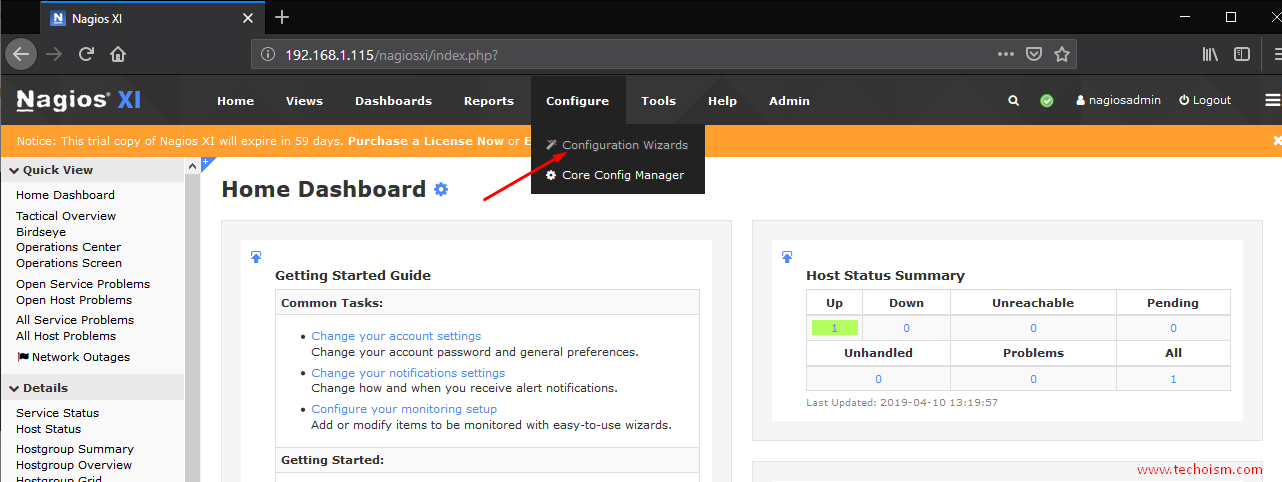Image resolution: width=1282 pixels, height=482 pixels.
Task: Click the Configure menu
Action: [577, 101]
